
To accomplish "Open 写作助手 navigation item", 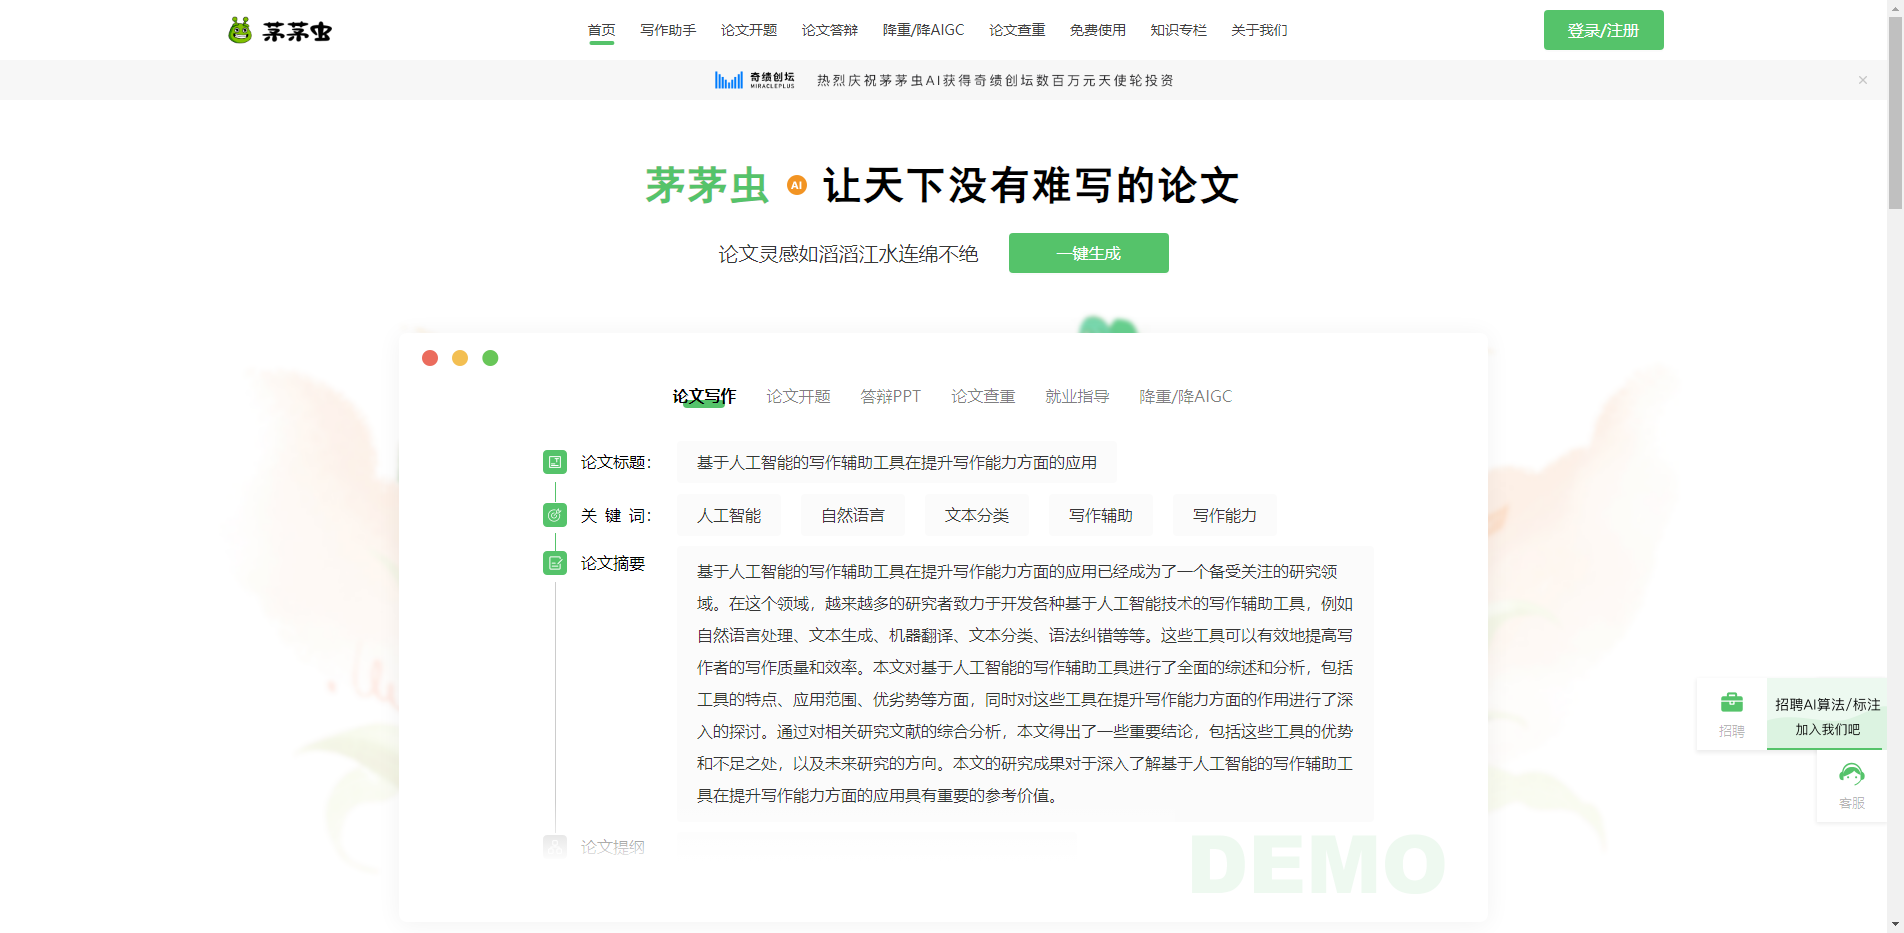I will (668, 30).
